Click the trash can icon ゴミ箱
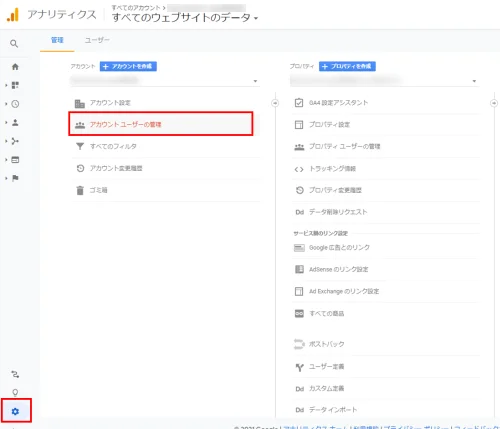This screenshot has width=500, height=429. coord(80,190)
